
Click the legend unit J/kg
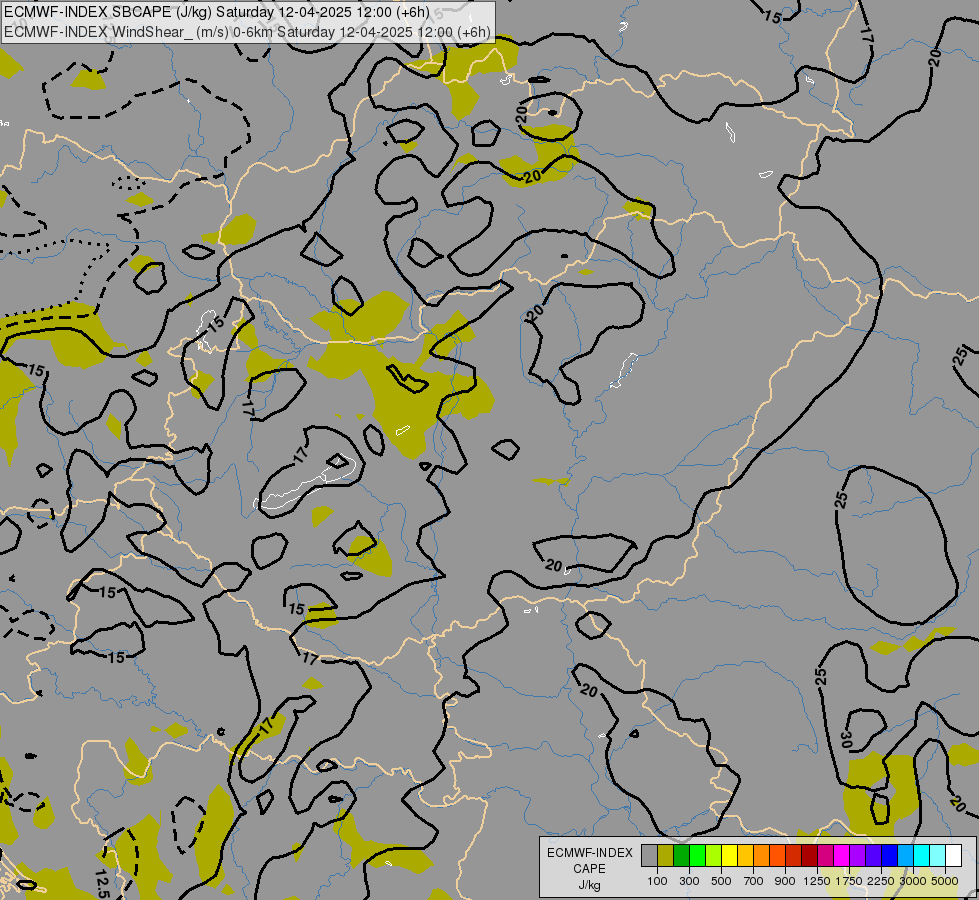(x=589, y=886)
